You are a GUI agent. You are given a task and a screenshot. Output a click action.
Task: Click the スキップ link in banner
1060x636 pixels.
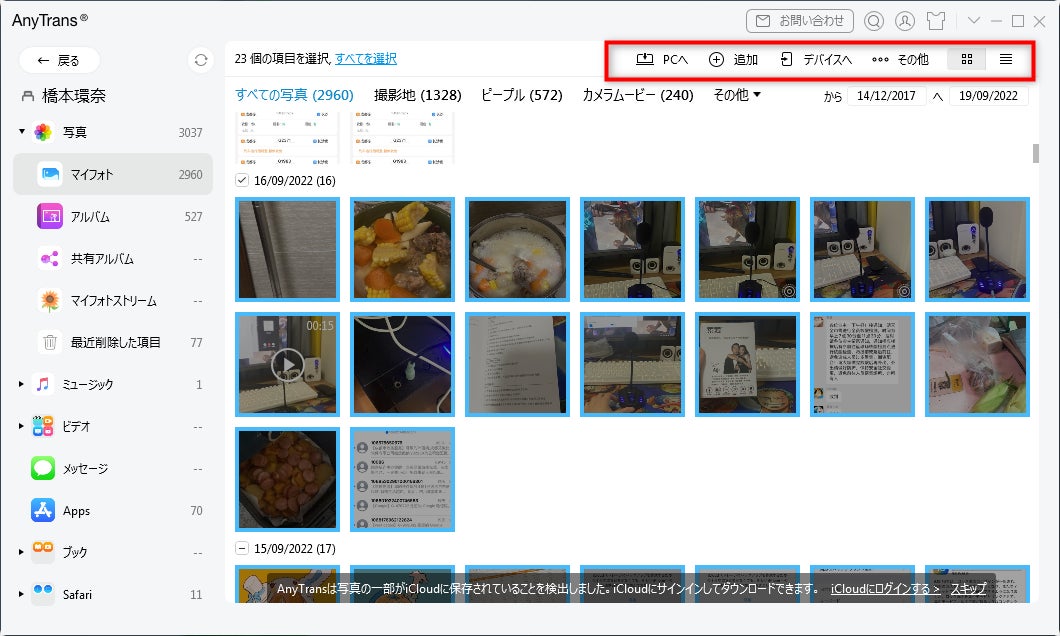point(969,589)
